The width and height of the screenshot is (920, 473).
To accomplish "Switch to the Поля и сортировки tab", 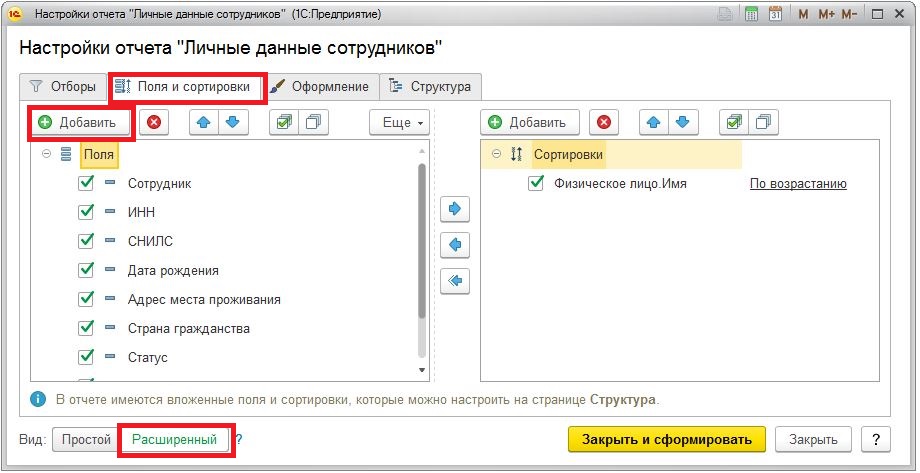I will [x=187, y=87].
